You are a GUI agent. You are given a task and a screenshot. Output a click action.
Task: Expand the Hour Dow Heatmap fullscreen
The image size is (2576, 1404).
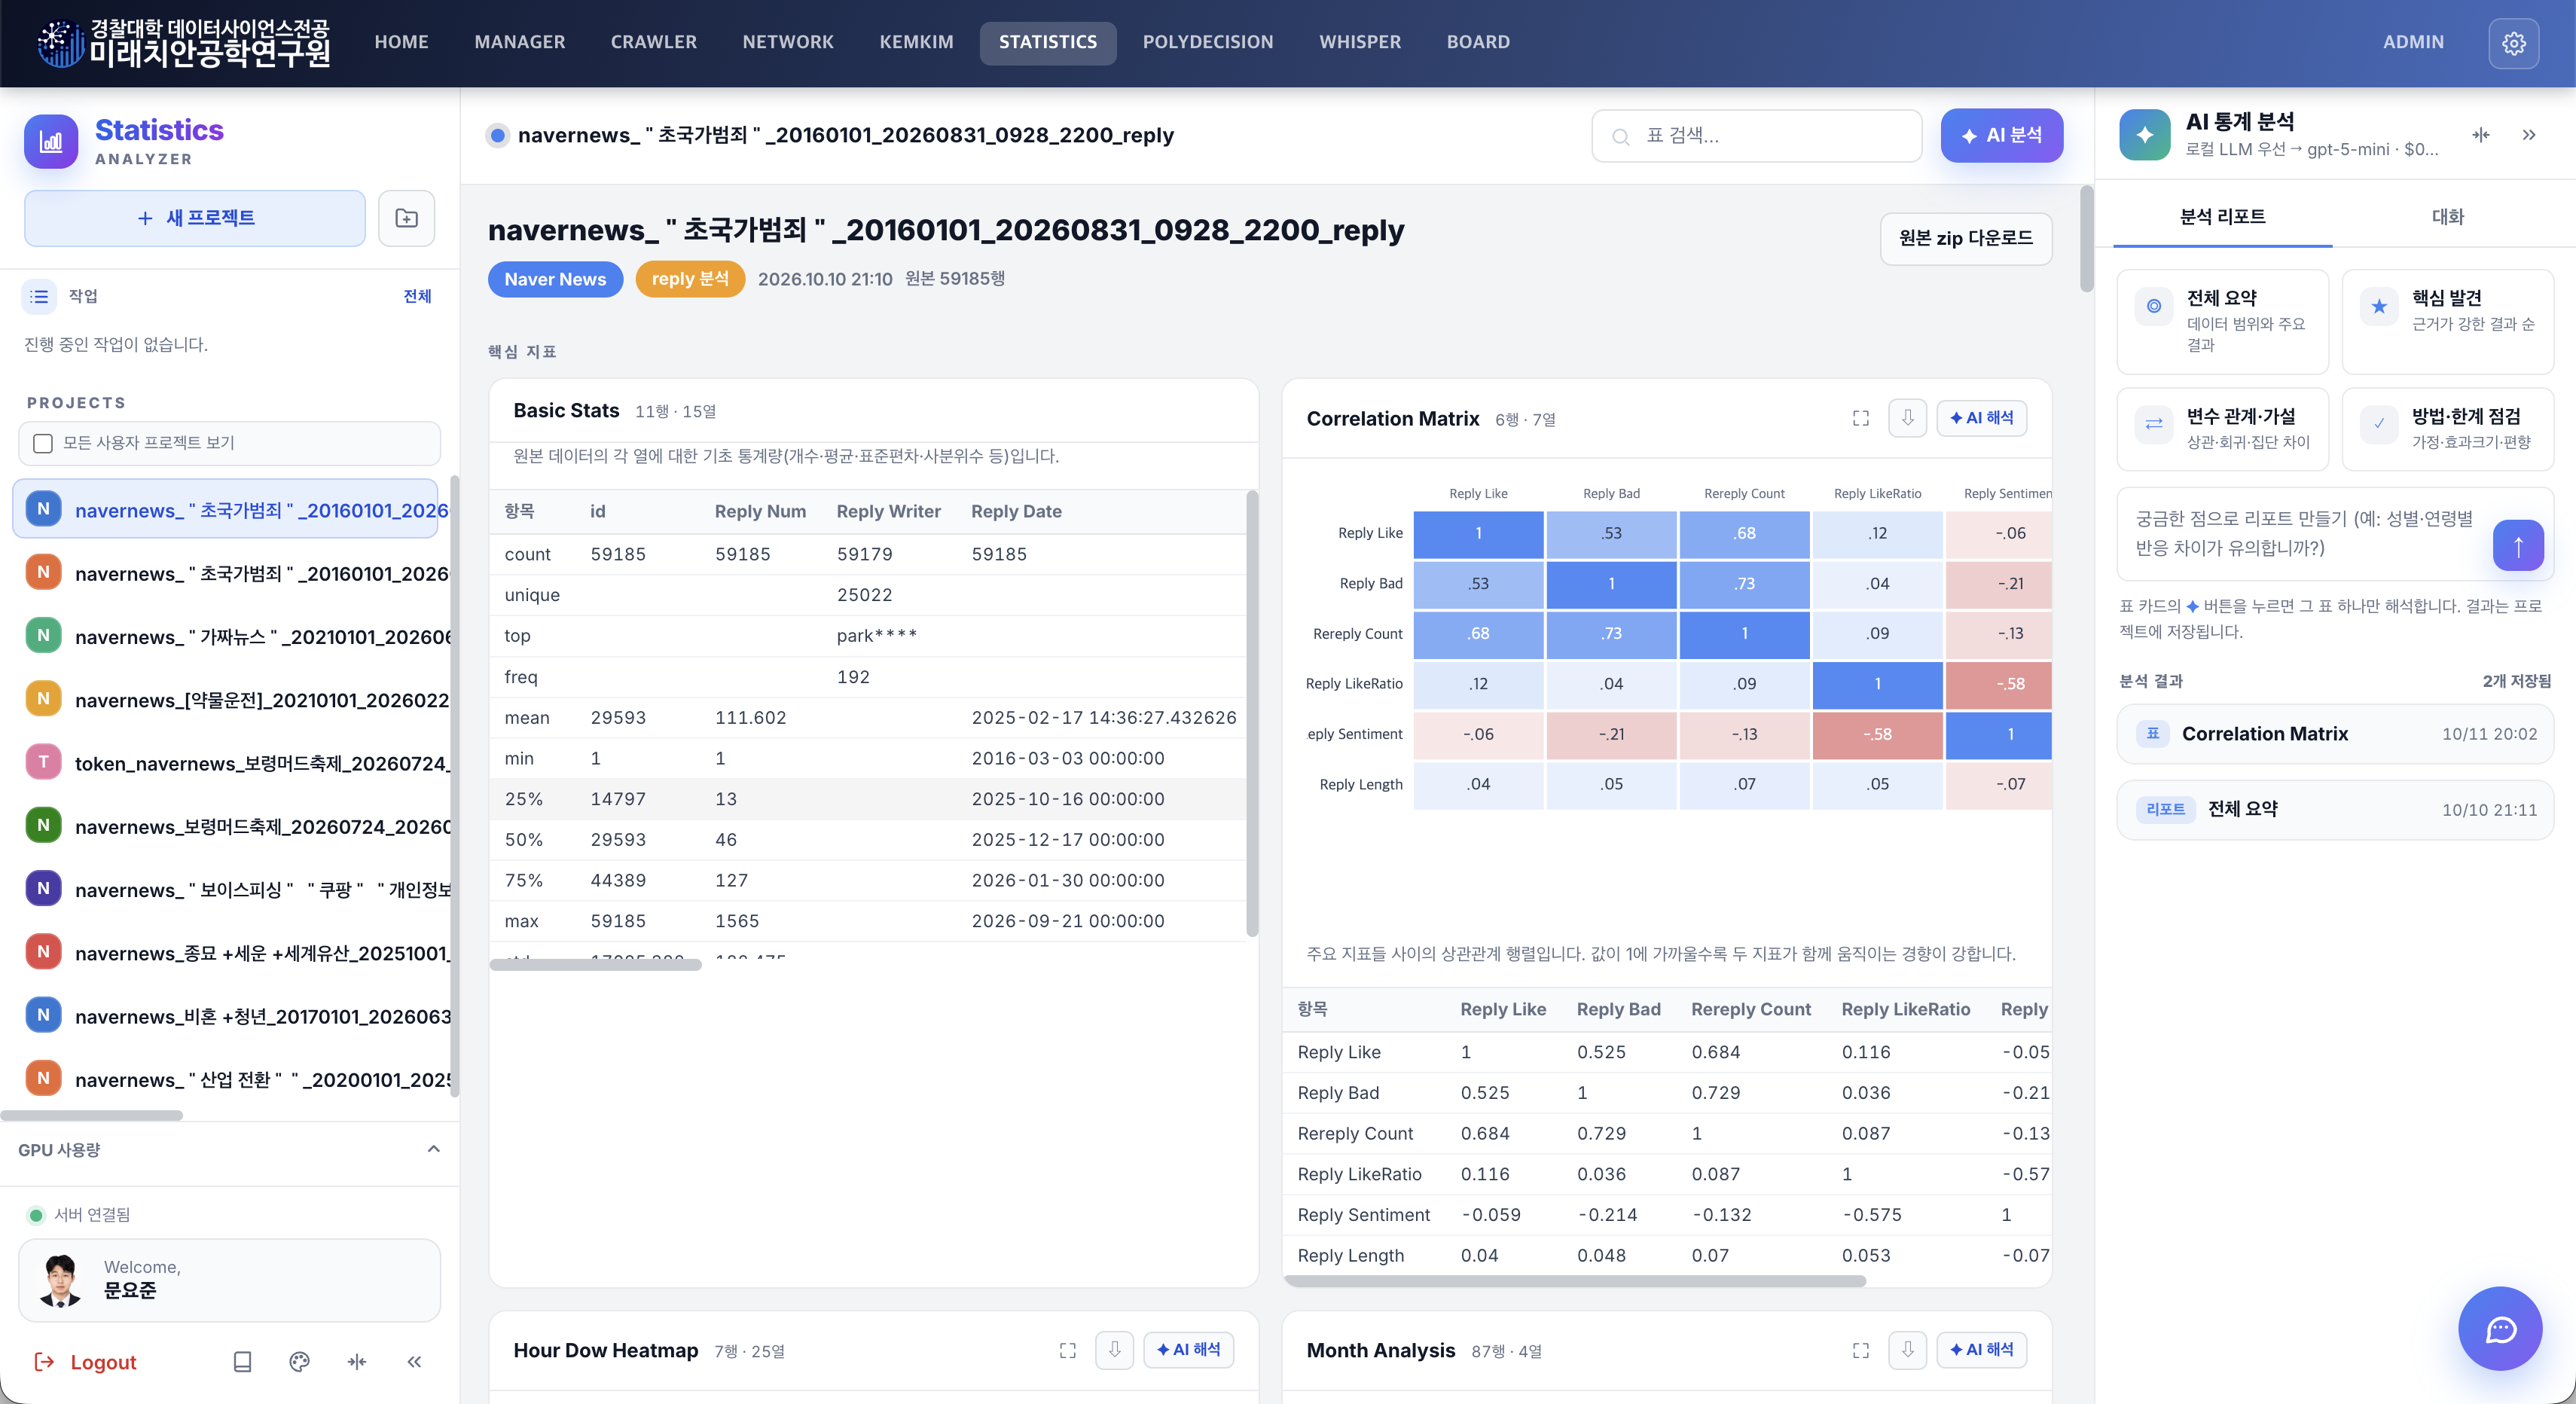(1067, 1351)
